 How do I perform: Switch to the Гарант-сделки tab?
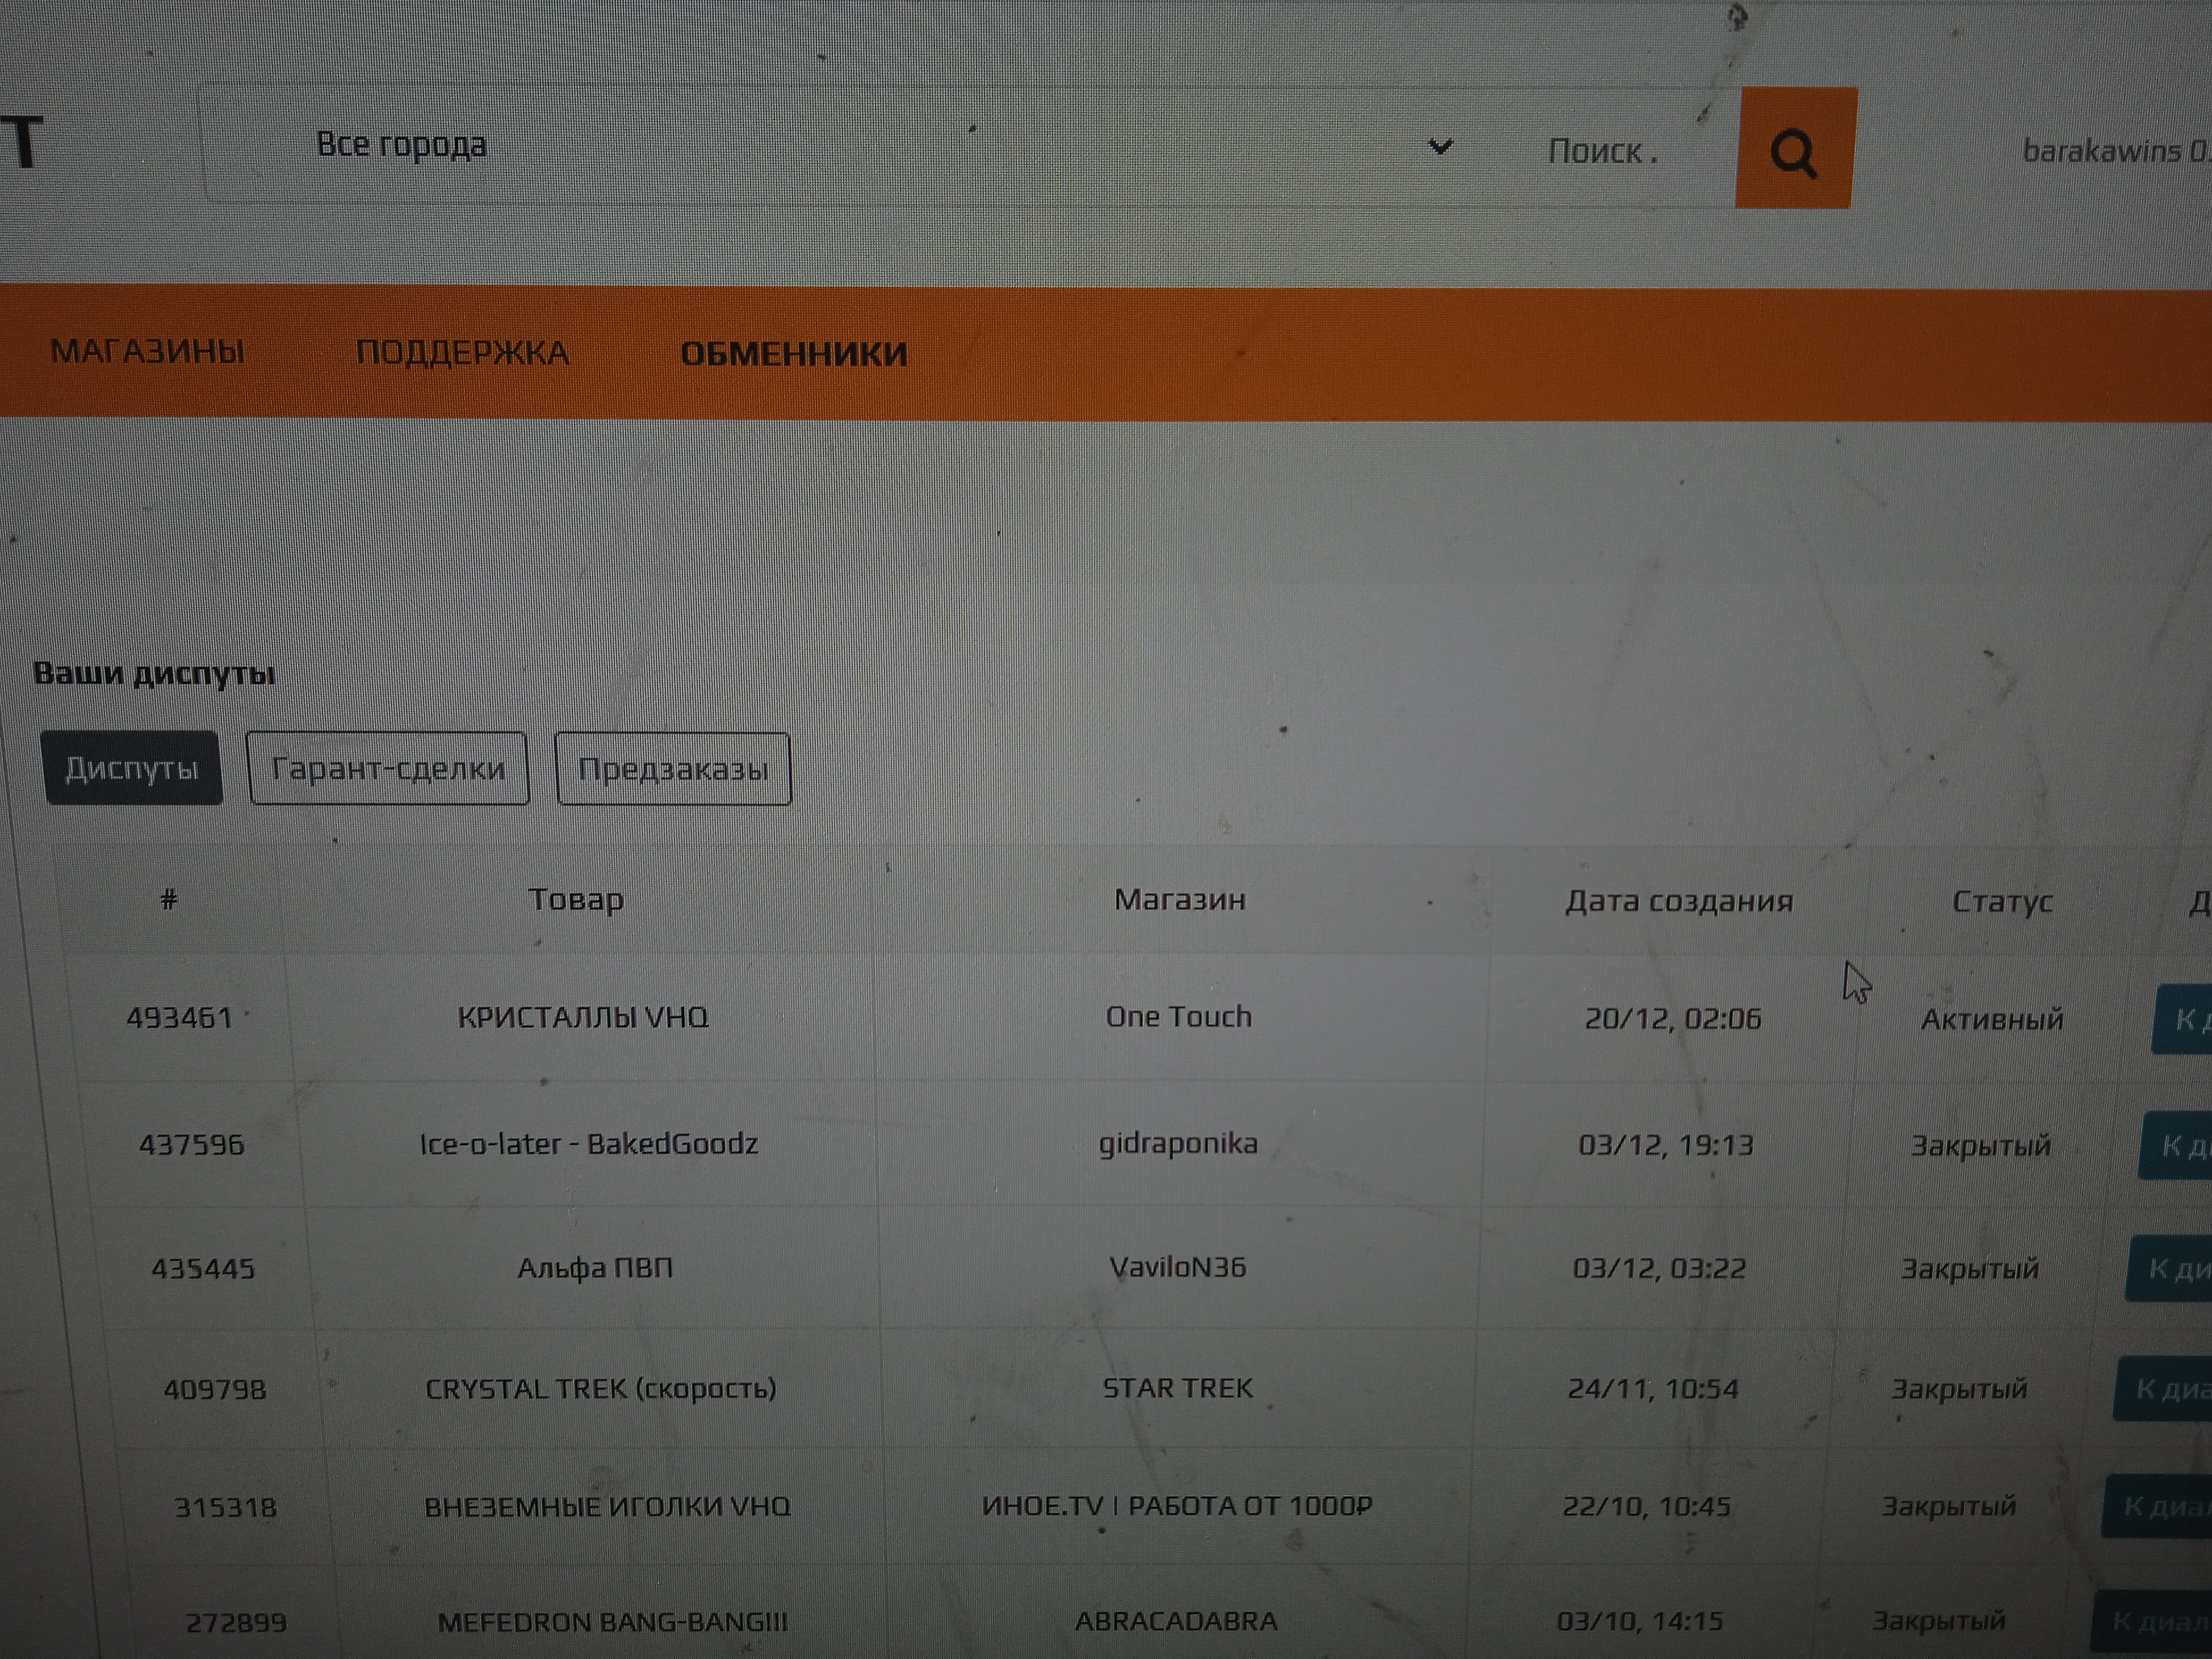388,768
